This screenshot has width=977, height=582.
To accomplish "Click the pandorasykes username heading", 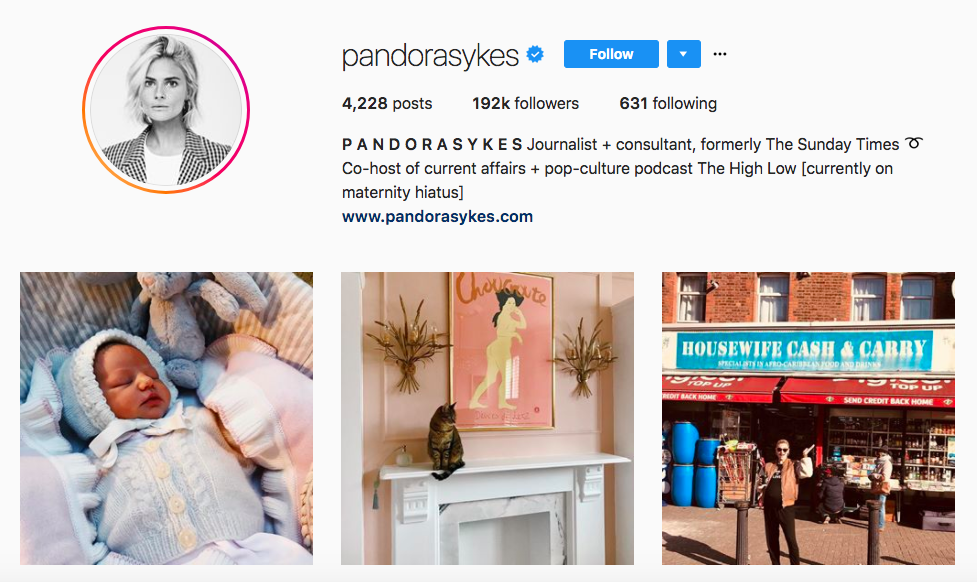I will coord(430,55).
